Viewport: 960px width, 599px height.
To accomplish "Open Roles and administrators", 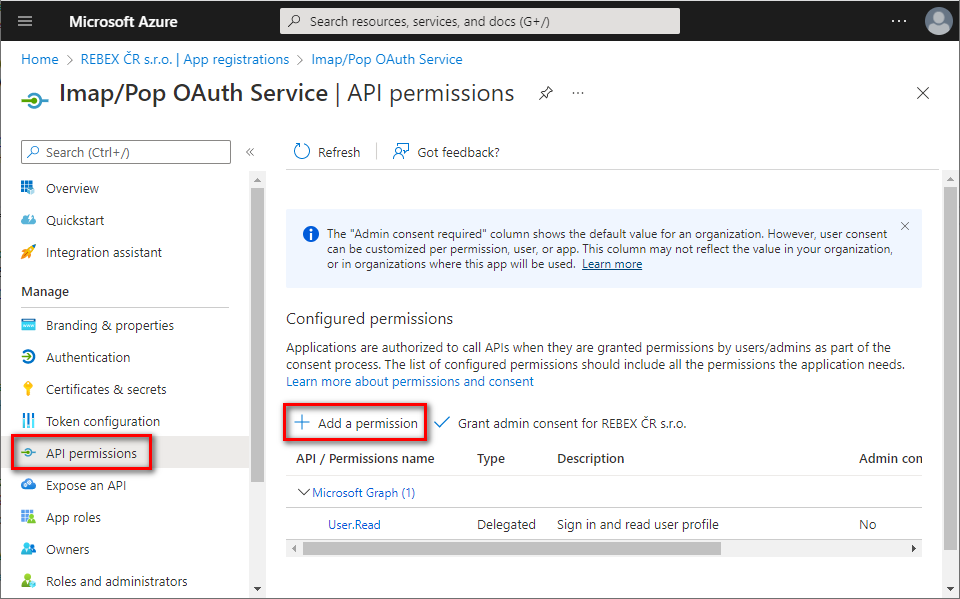I will [x=112, y=581].
